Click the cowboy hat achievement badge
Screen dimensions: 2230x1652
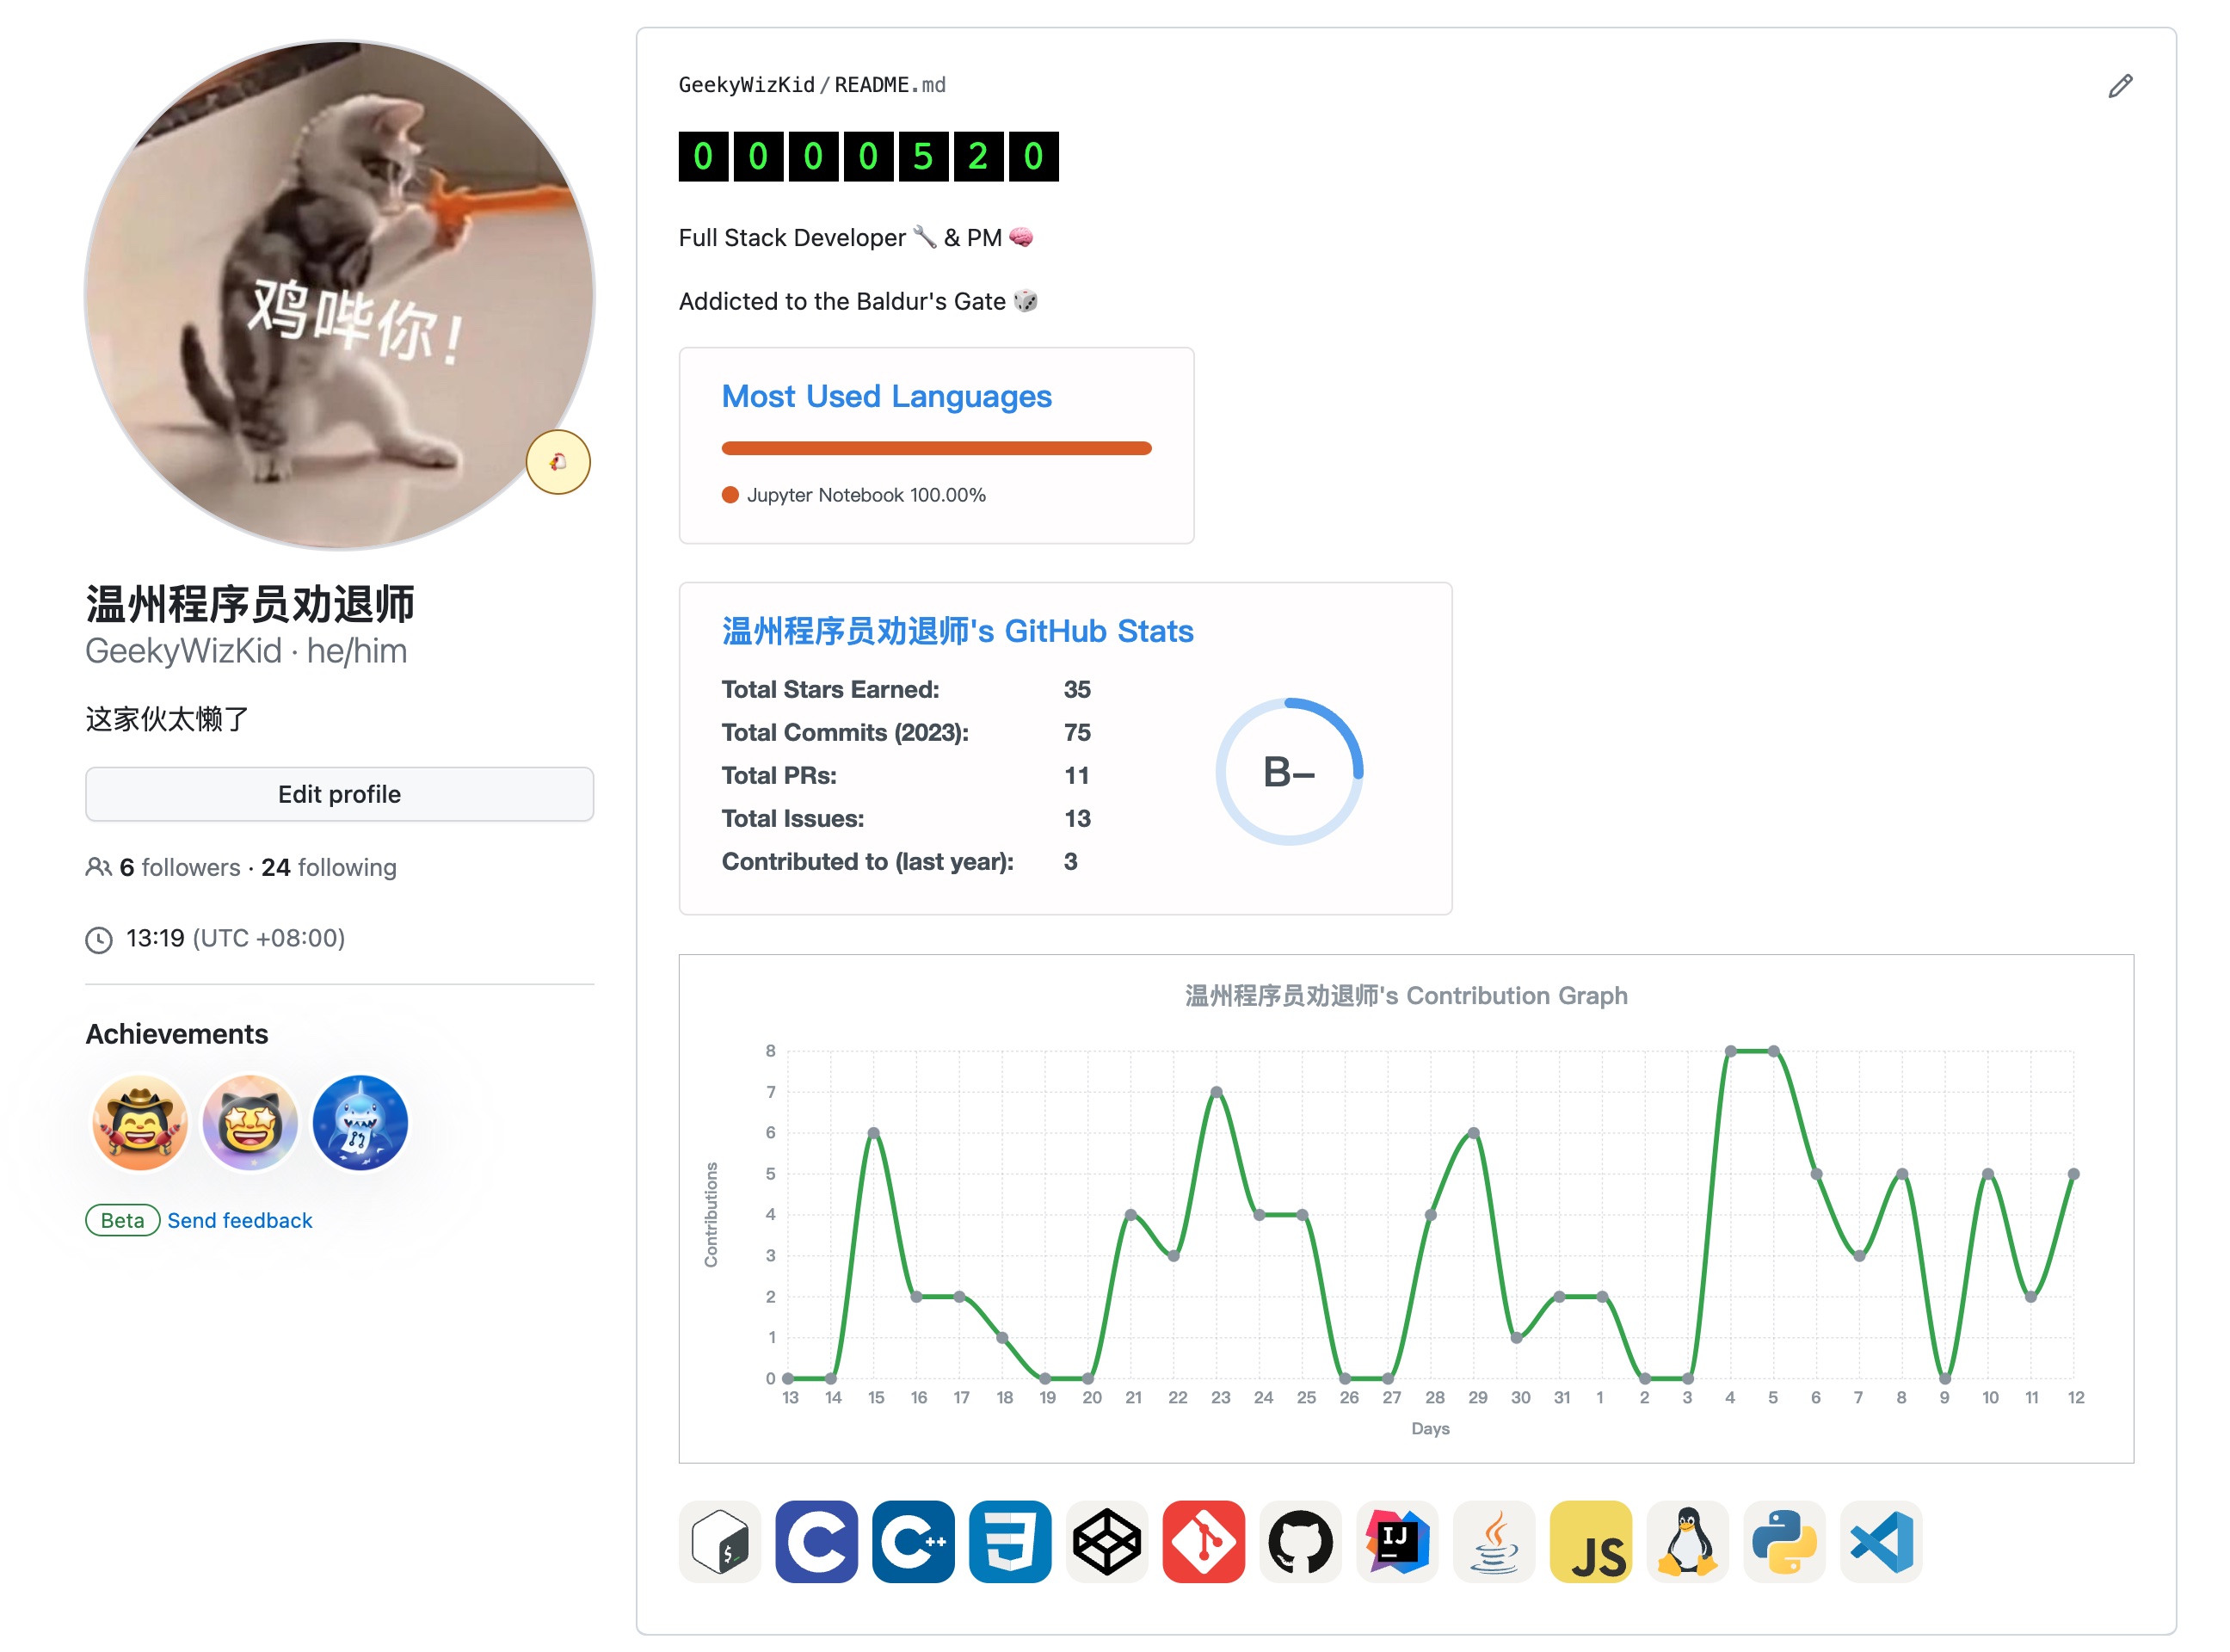(x=140, y=1122)
